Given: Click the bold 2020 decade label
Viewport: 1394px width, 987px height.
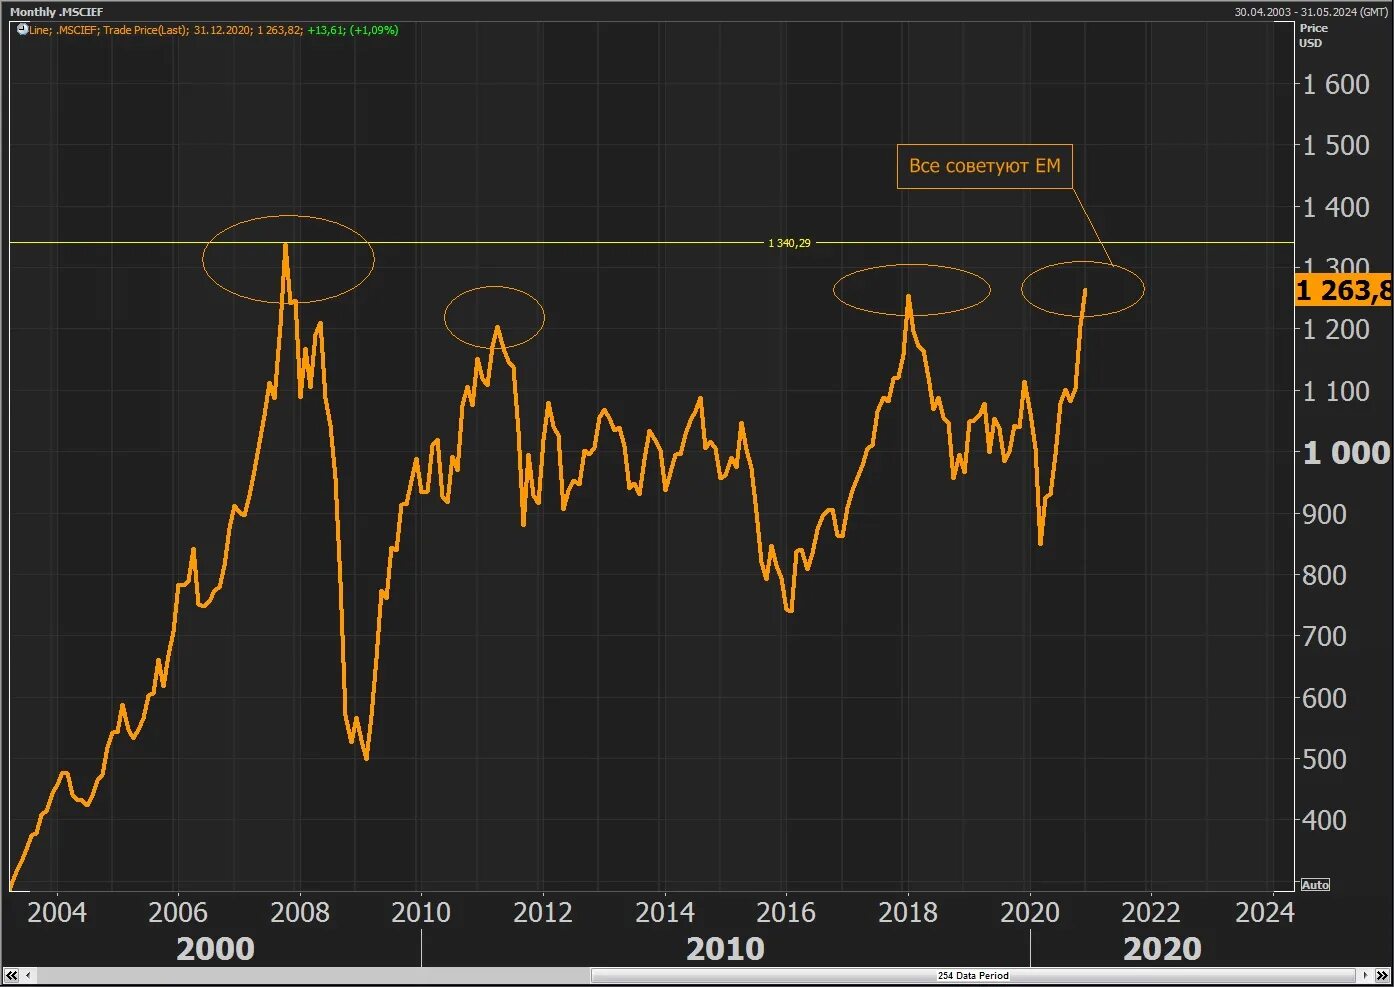Looking at the screenshot, I should [x=1162, y=948].
